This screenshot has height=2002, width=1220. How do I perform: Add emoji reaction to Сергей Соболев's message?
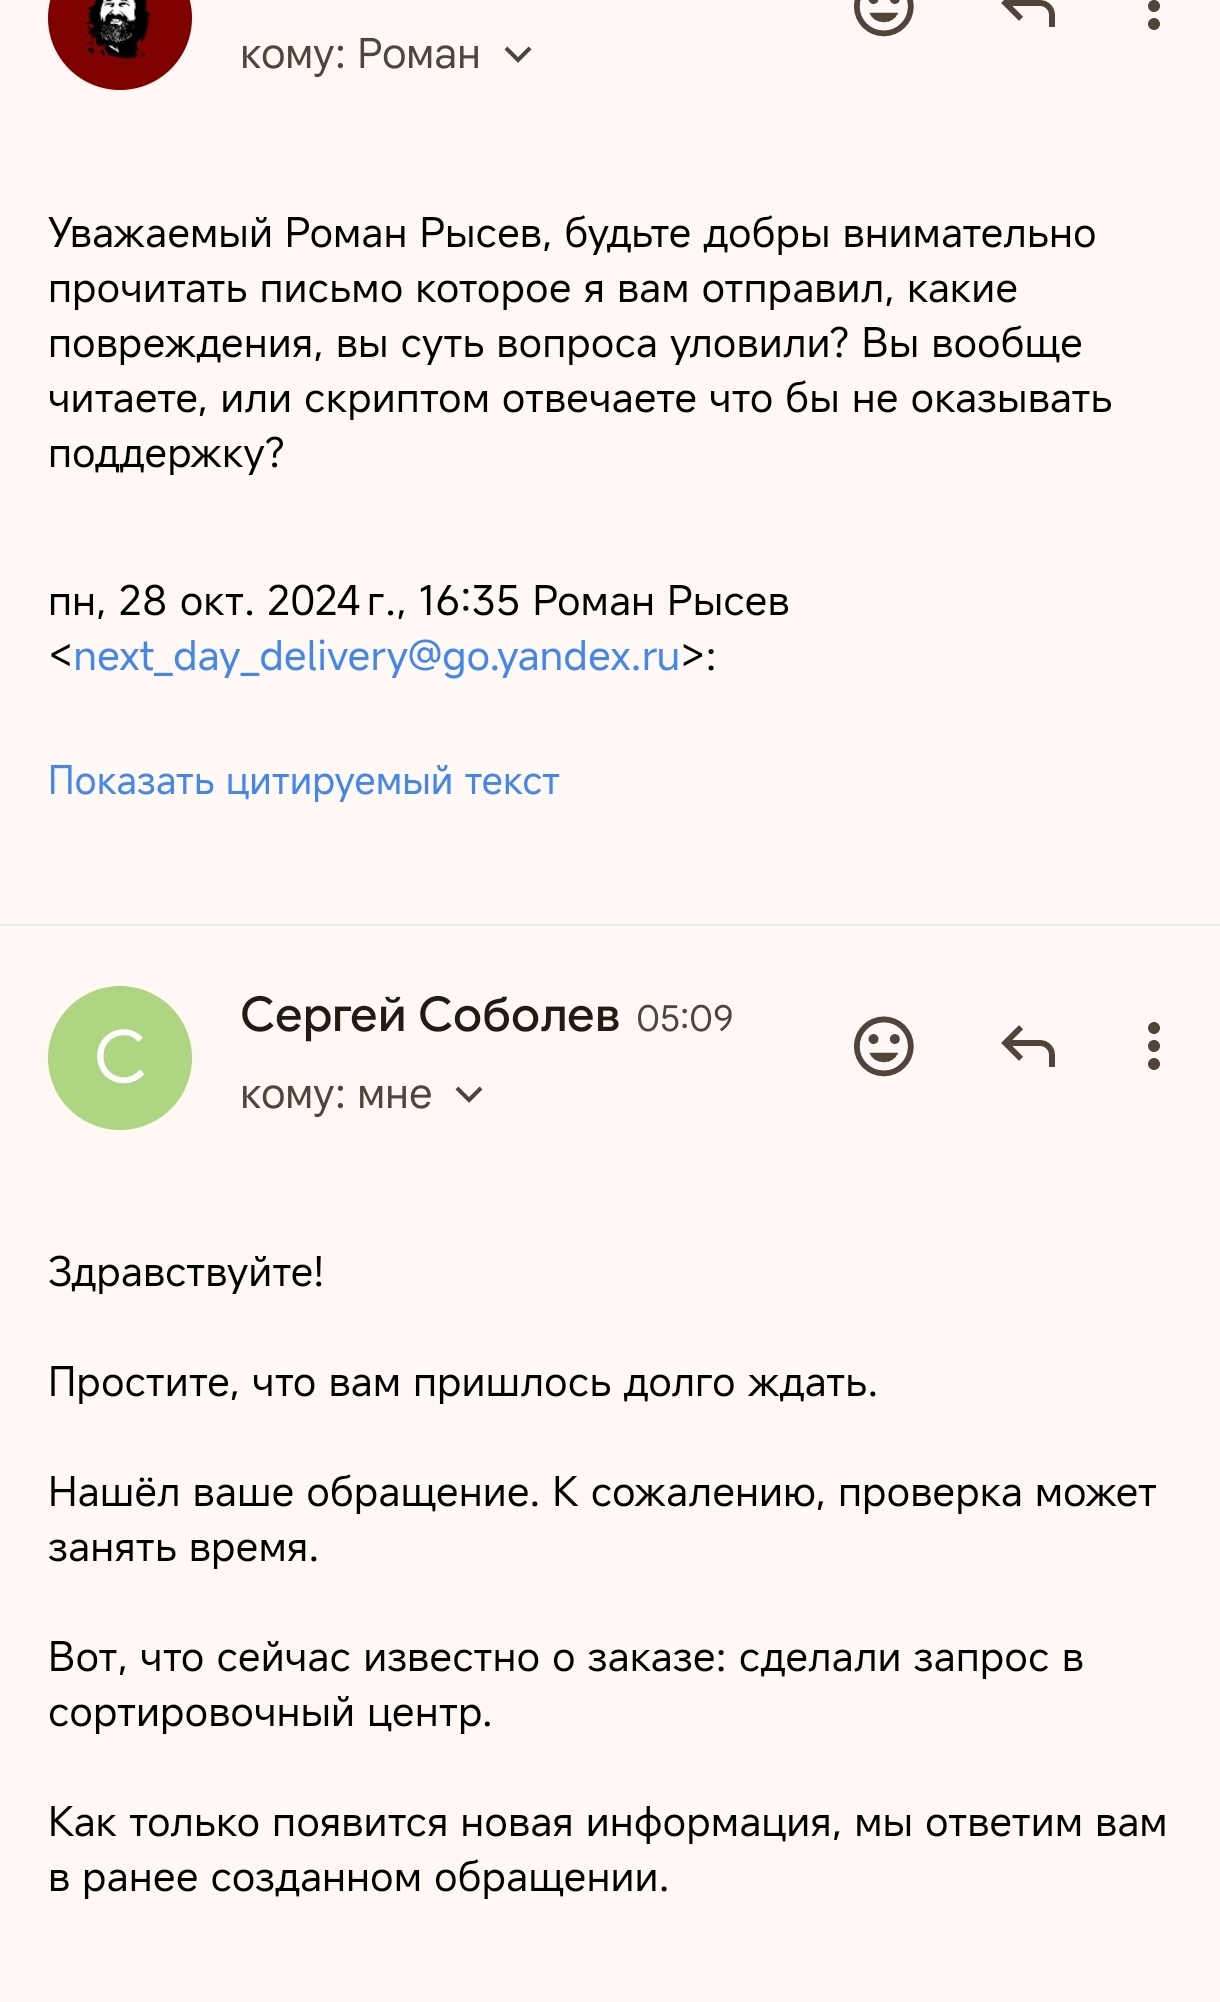pos(884,1047)
